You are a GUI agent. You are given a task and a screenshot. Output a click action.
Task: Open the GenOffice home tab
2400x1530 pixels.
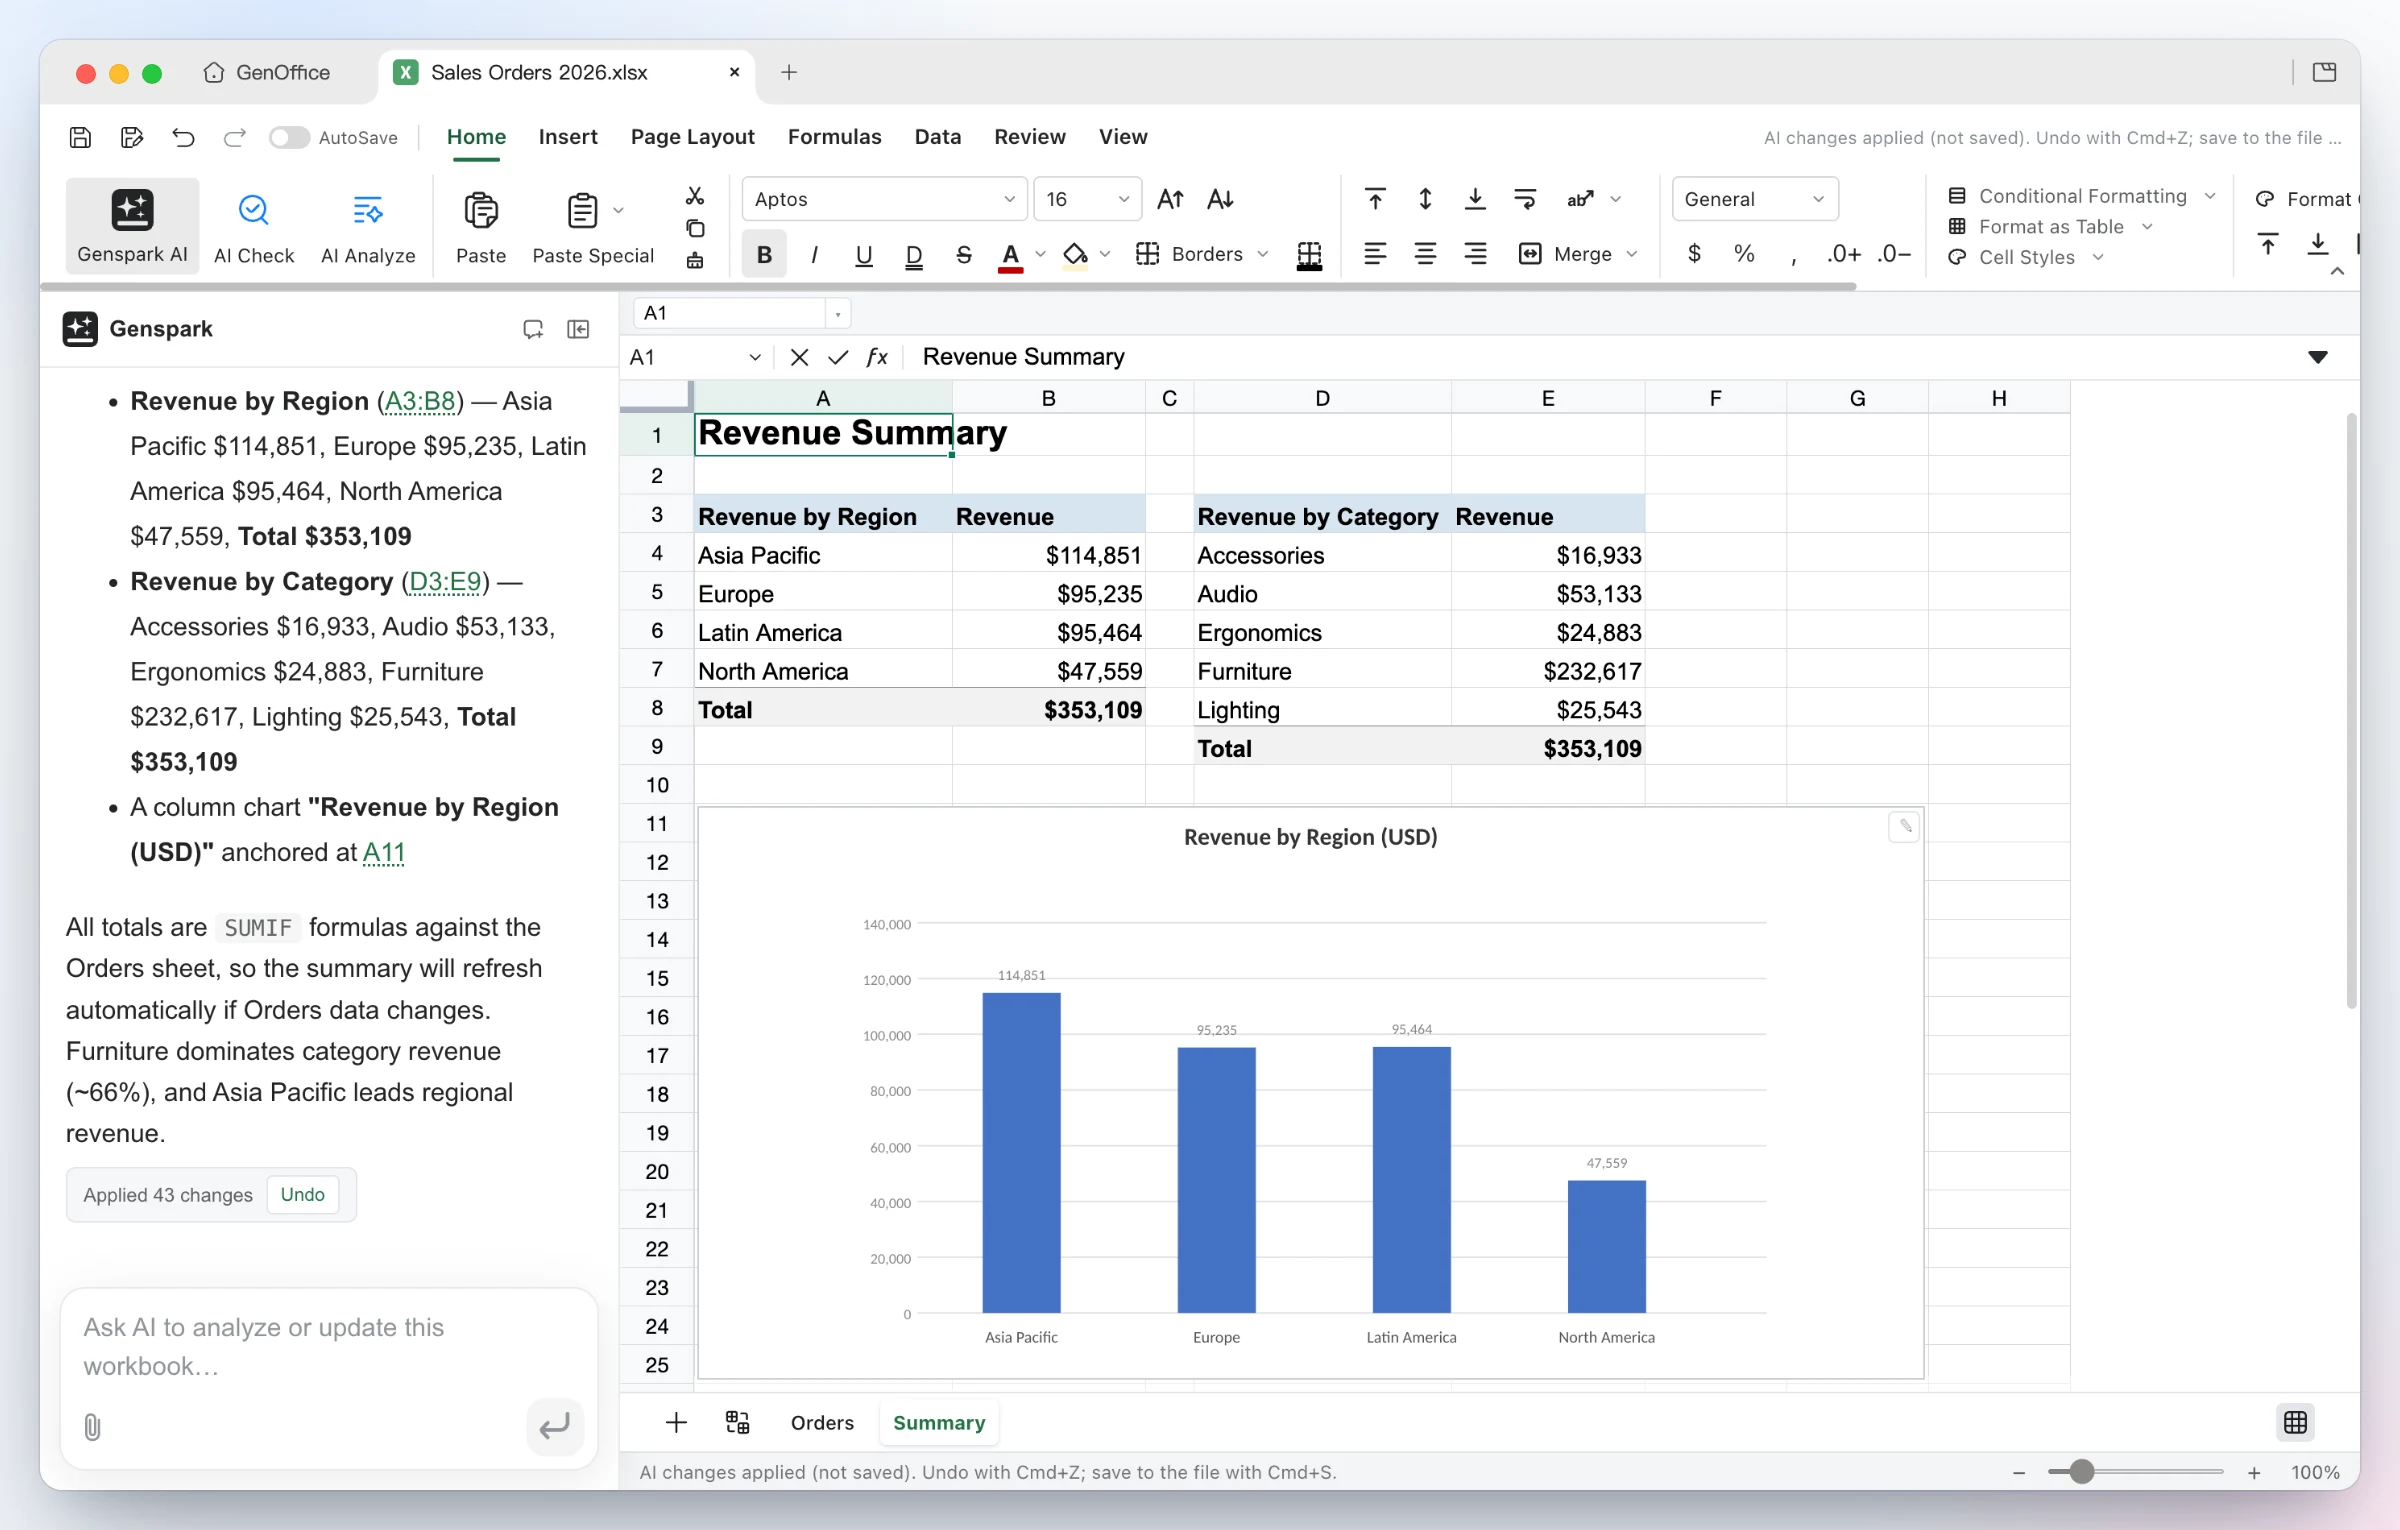click(267, 72)
